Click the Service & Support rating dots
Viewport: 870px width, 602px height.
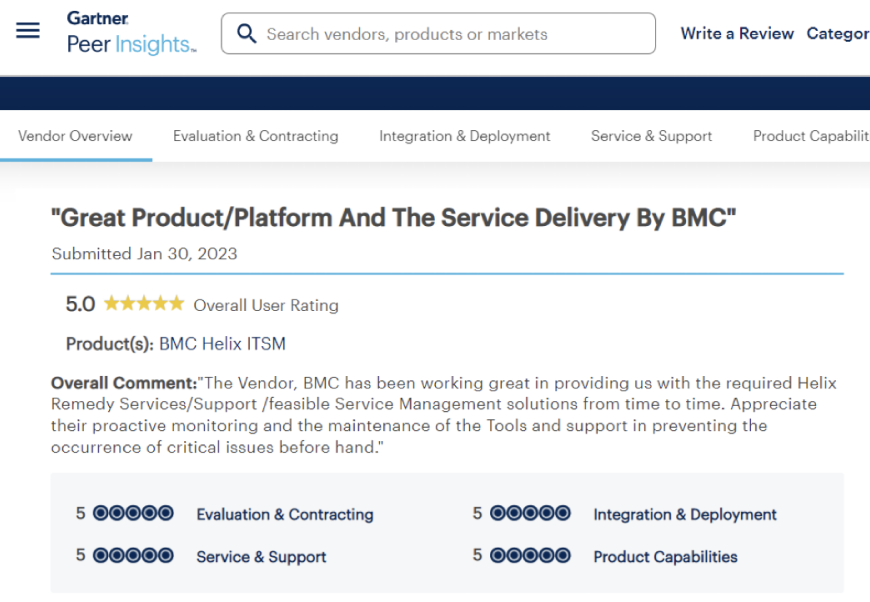coord(133,555)
